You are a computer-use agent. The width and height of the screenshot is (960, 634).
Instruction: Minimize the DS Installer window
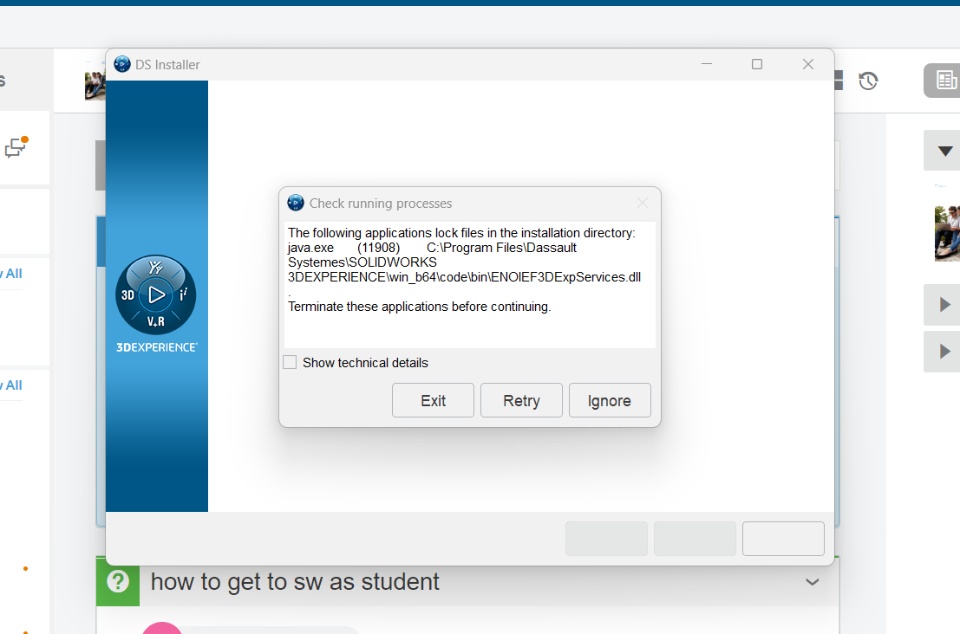707,64
